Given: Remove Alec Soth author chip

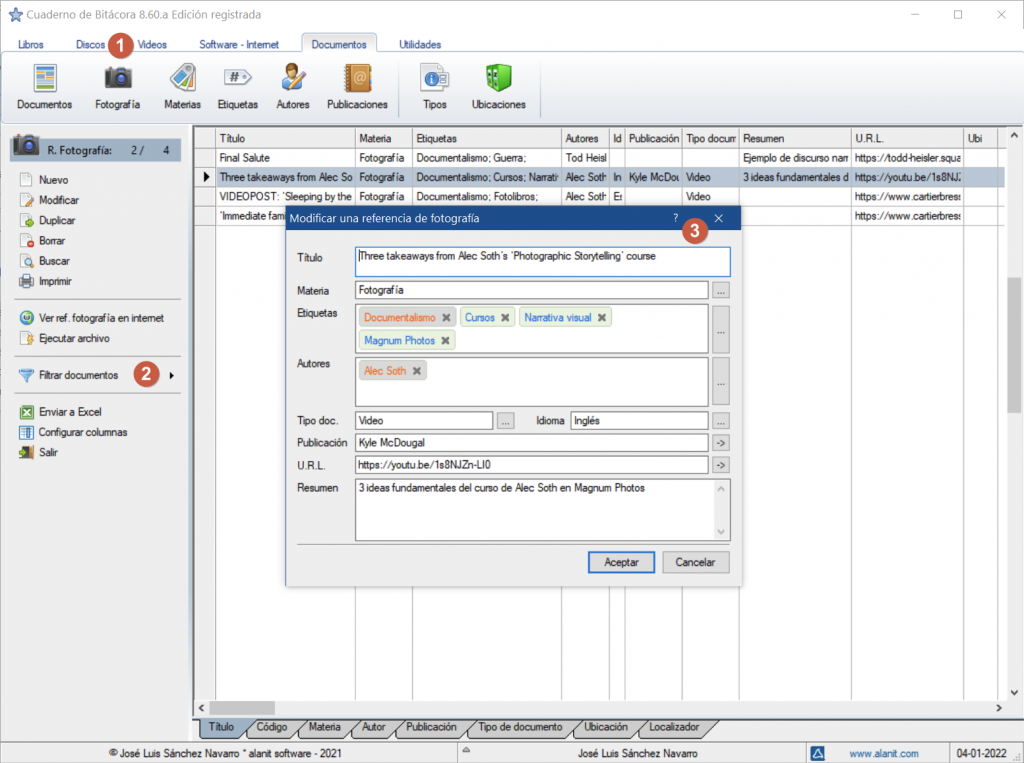Looking at the screenshot, I should point(417,371).
